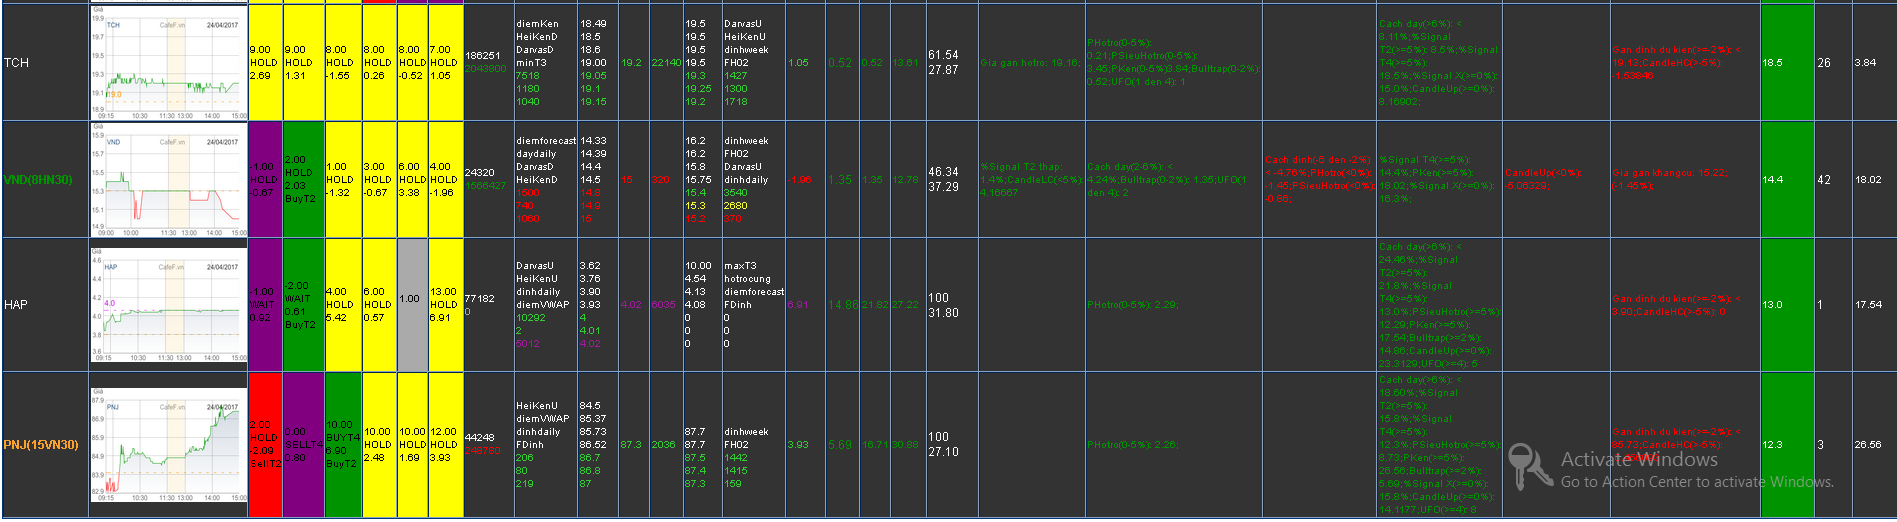
Task: Click HAP's purple WAIT signal cell
Action: pyautogui.click(x=265, y=305)
